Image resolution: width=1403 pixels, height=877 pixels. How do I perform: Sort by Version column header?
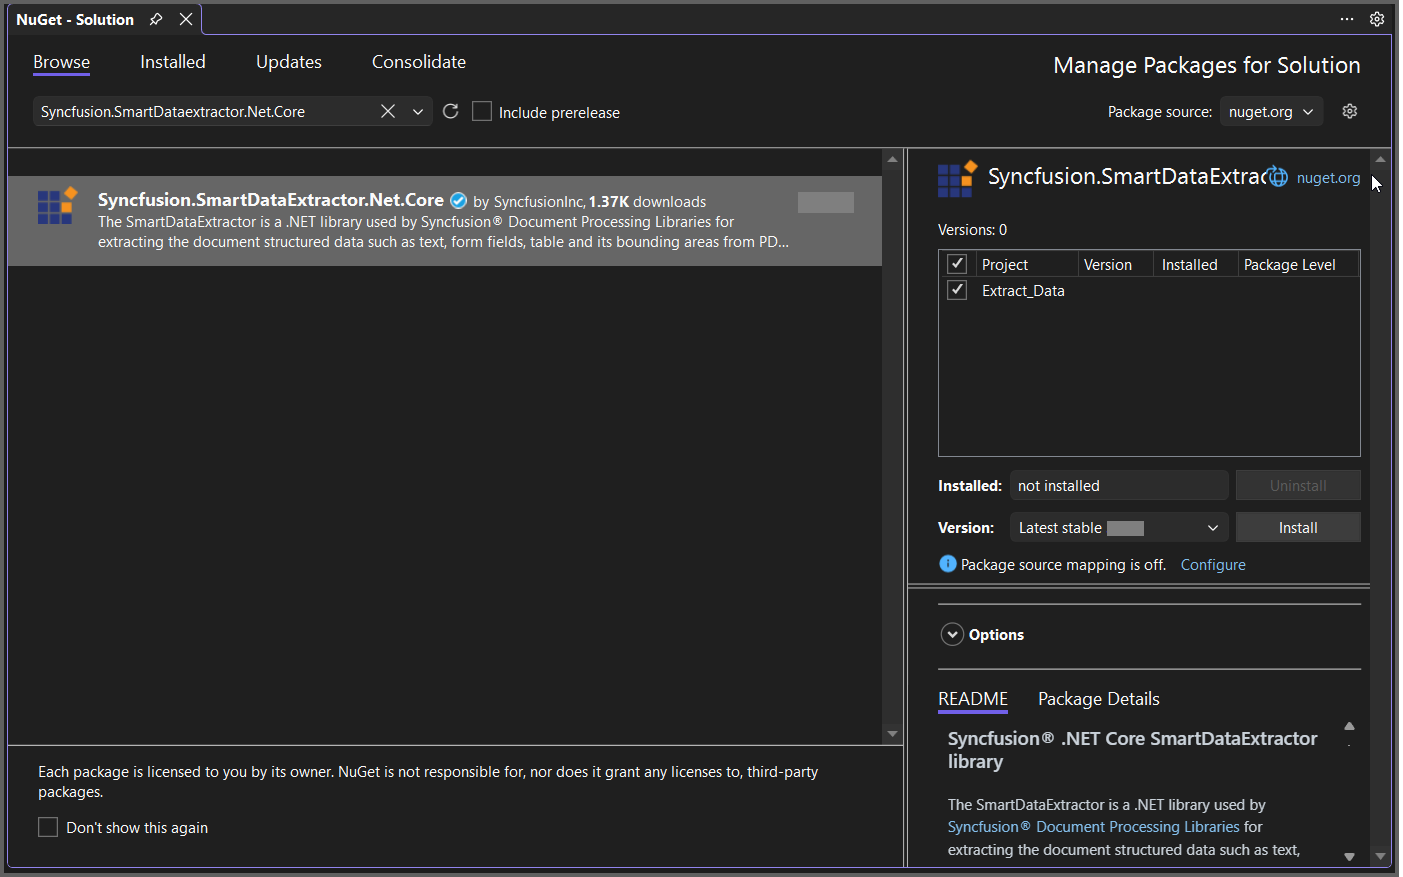coord(1116,264)
